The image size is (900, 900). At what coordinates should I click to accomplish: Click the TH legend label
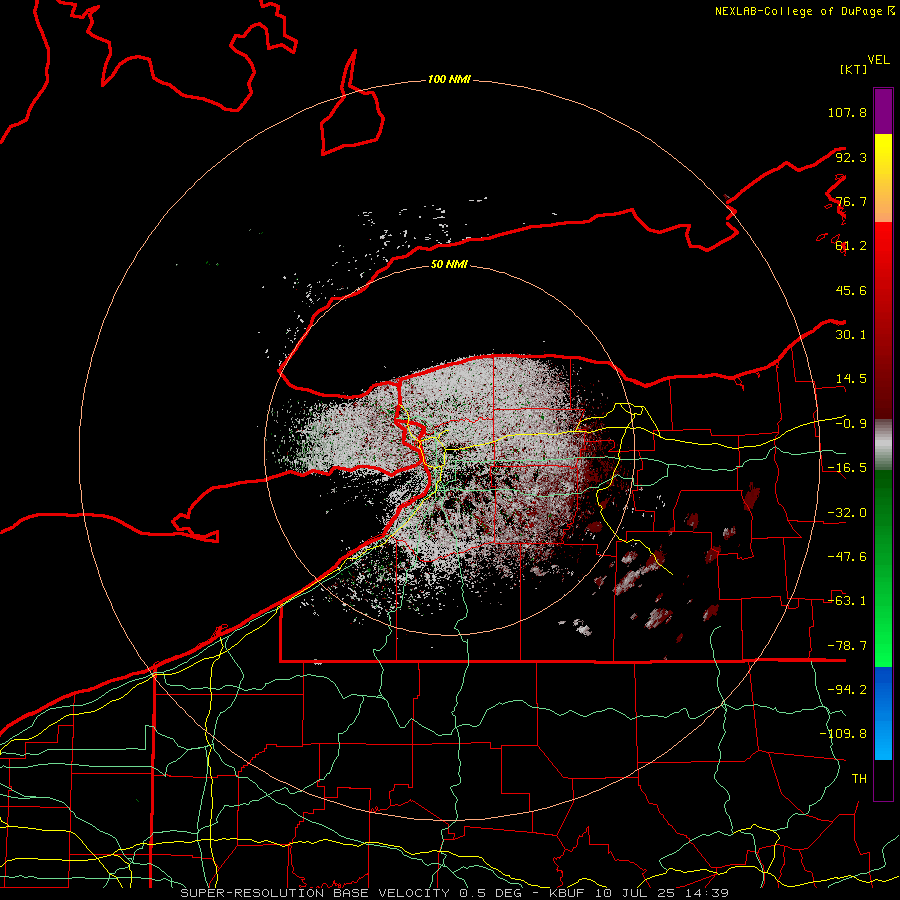pyautogui.click(x=859, y=779)
